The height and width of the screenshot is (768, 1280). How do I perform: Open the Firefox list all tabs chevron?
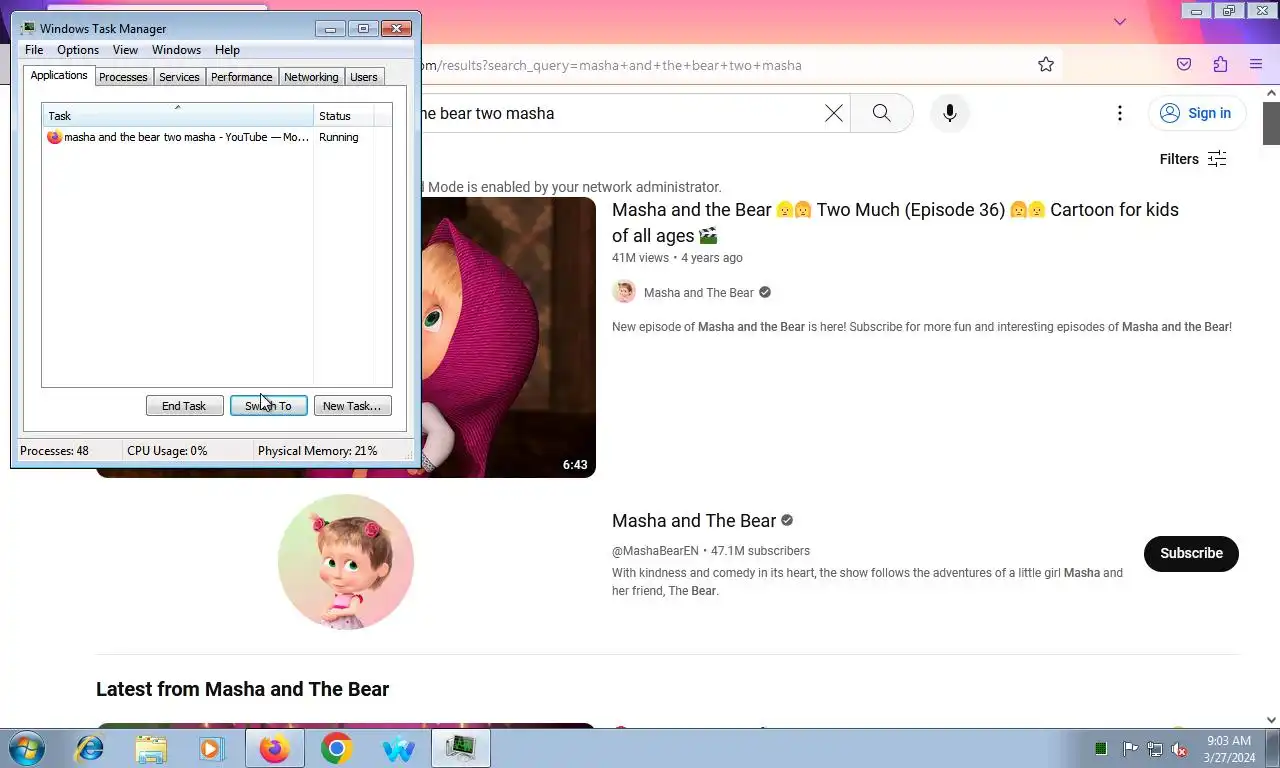[1120, 21]
